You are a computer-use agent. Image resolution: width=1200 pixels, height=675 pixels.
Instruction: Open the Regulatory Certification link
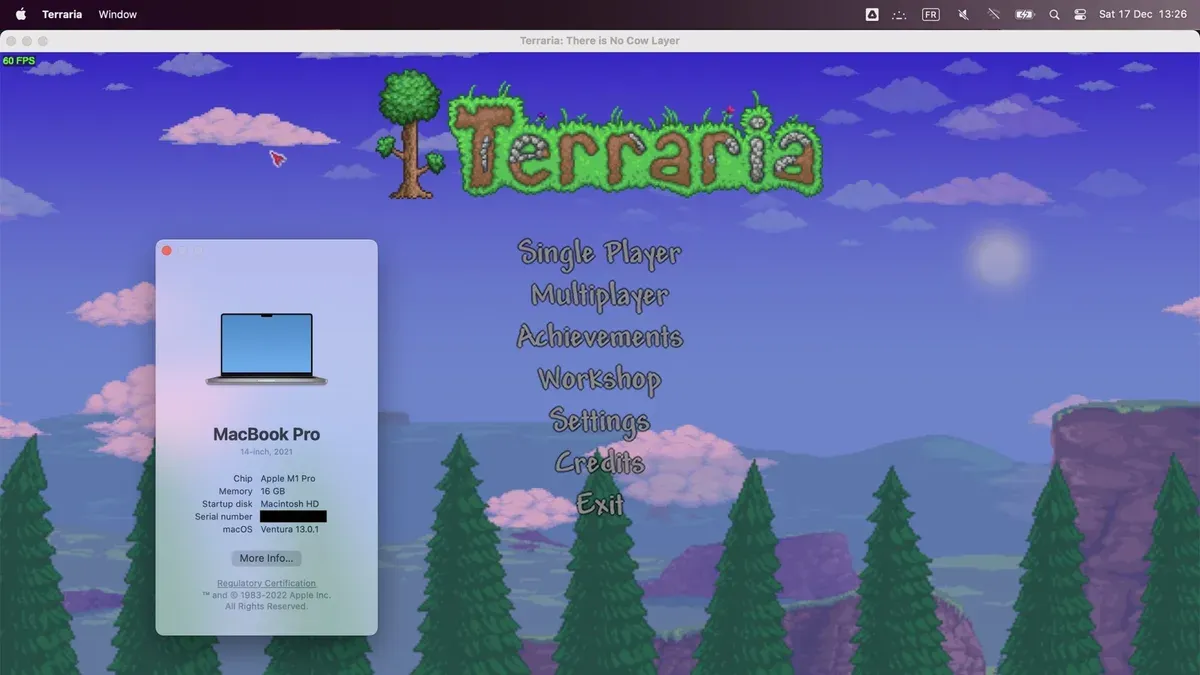coord(266,583)
